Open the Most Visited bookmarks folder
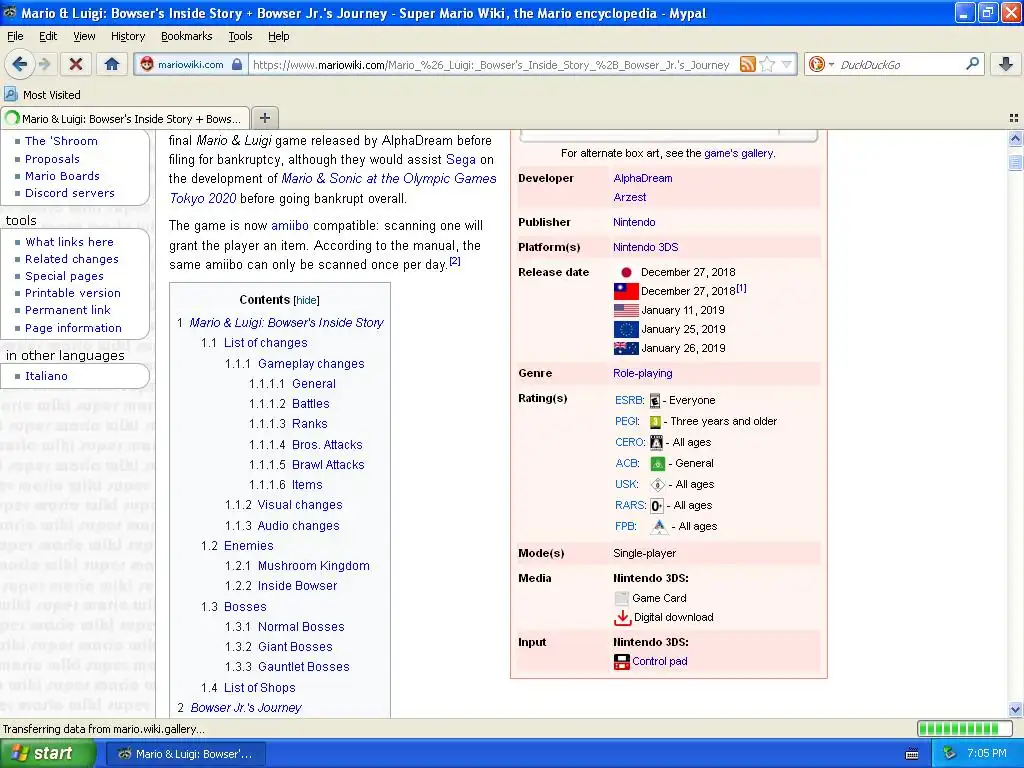The height and width of the screenshot is (768, 1024). (x=43, y=95)
